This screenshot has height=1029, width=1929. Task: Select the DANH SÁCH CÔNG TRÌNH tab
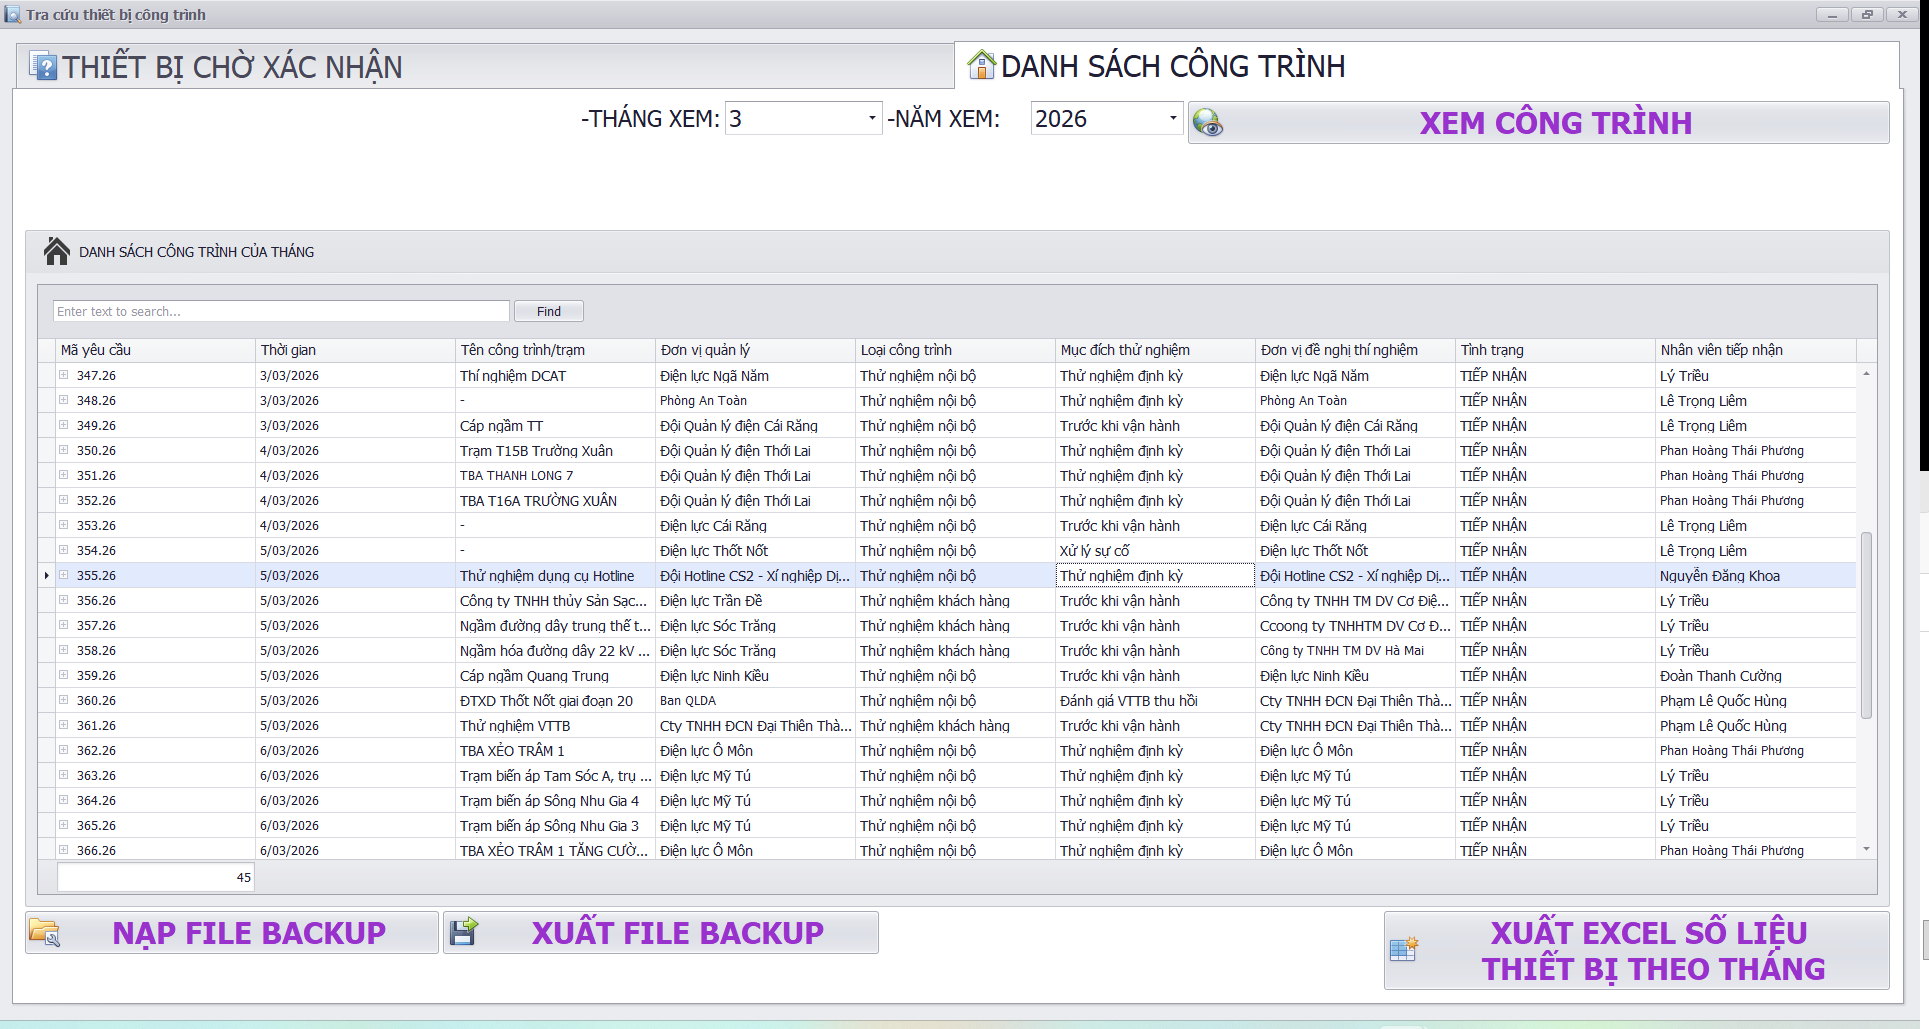coord(1172,66)
